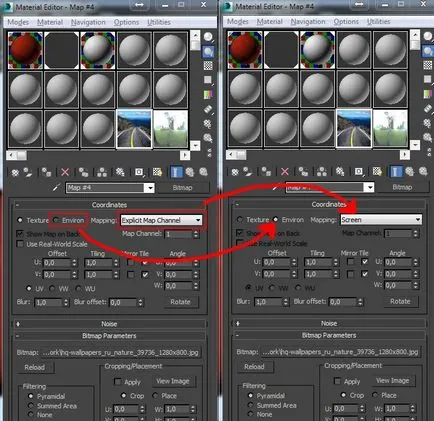Open Modes menu in left window
Viewport: 434px width, 421px height.
(18, 22)
